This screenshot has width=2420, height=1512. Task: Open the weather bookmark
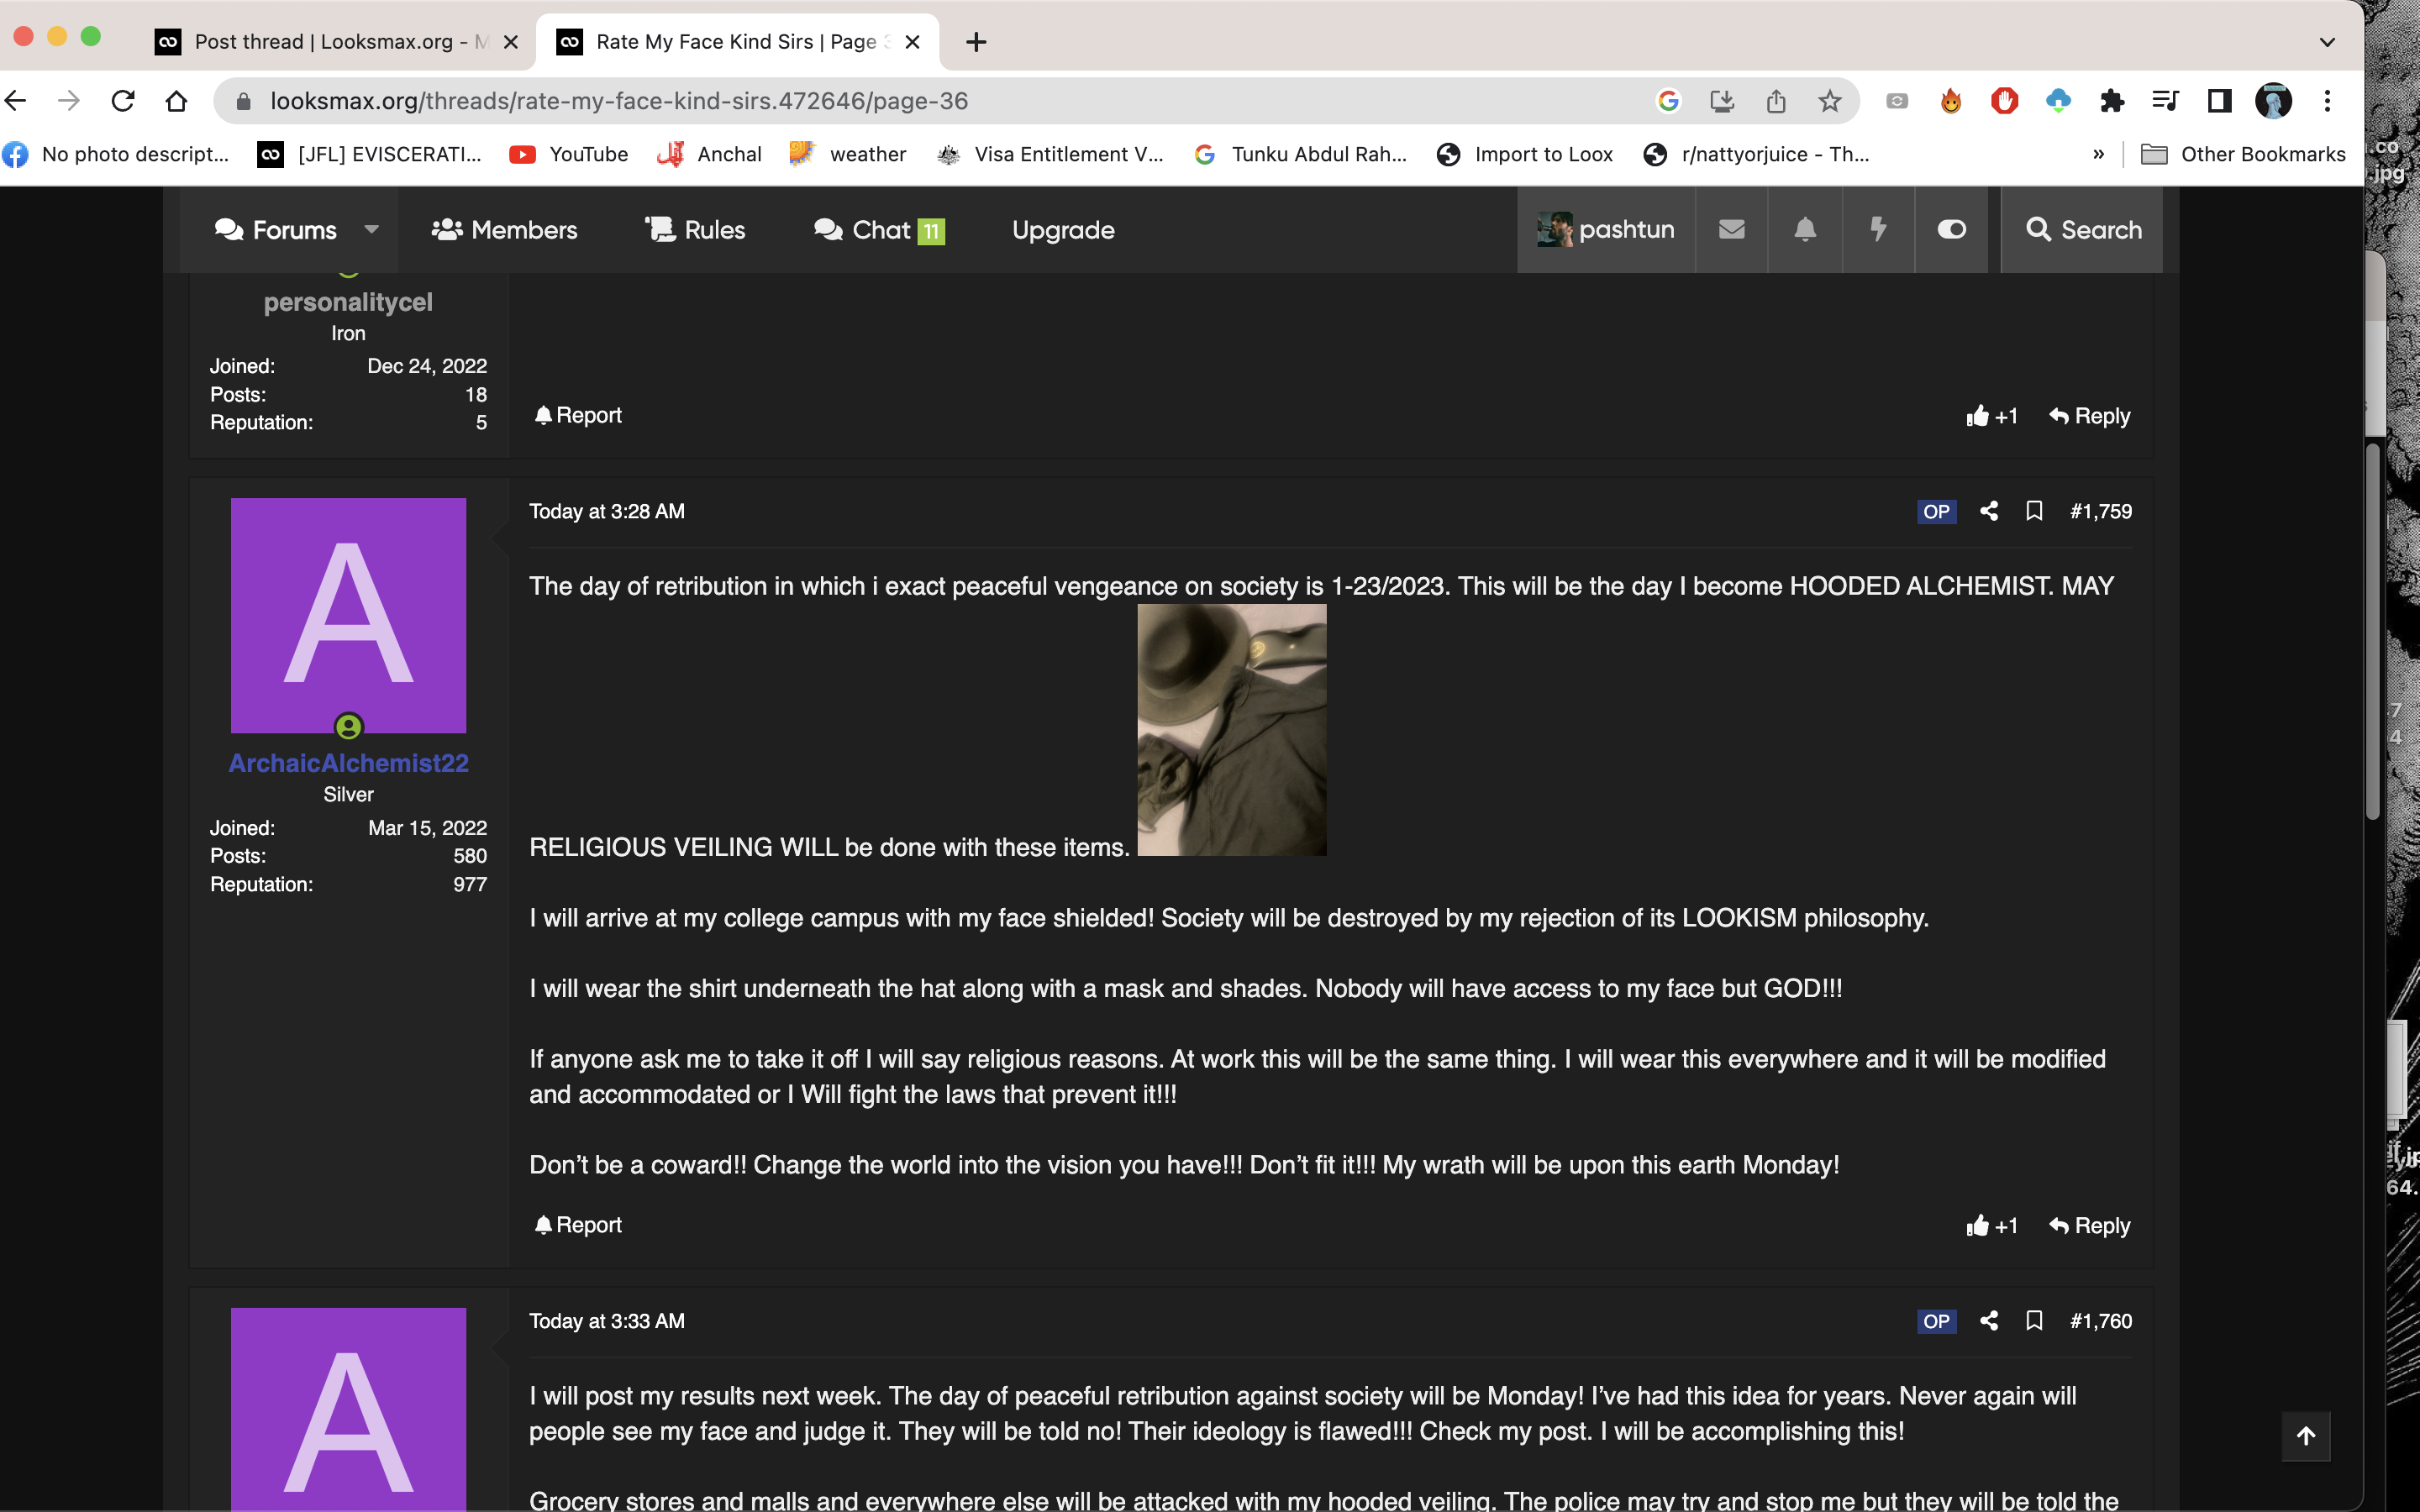point(848,154)
